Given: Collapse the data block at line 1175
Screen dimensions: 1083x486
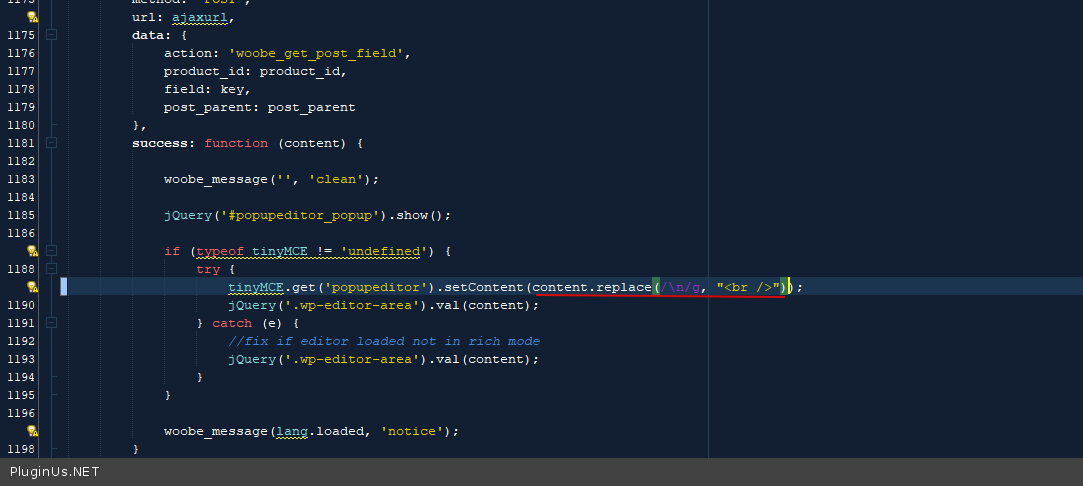Looking at the screenshot, I should 51,35.
